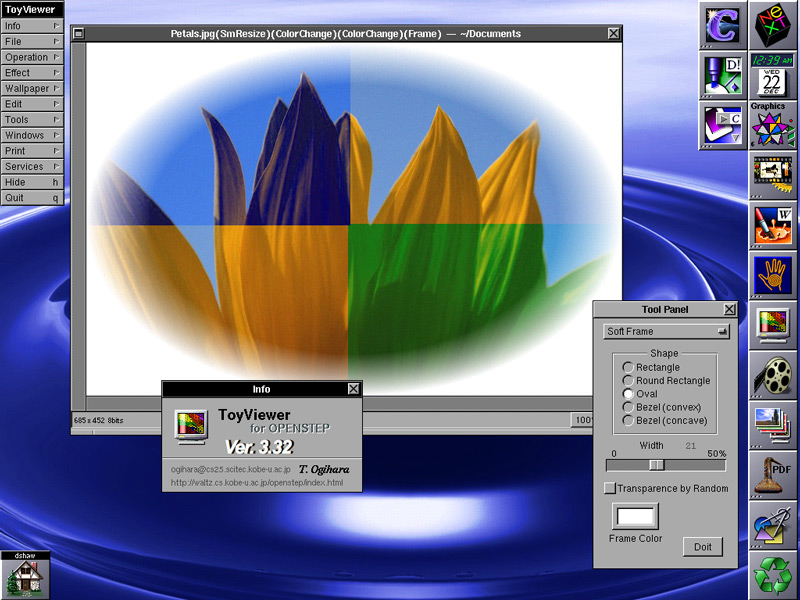Open the Soft Frame popup list
The image size is (800, 600).
click(x=666, y=332)
